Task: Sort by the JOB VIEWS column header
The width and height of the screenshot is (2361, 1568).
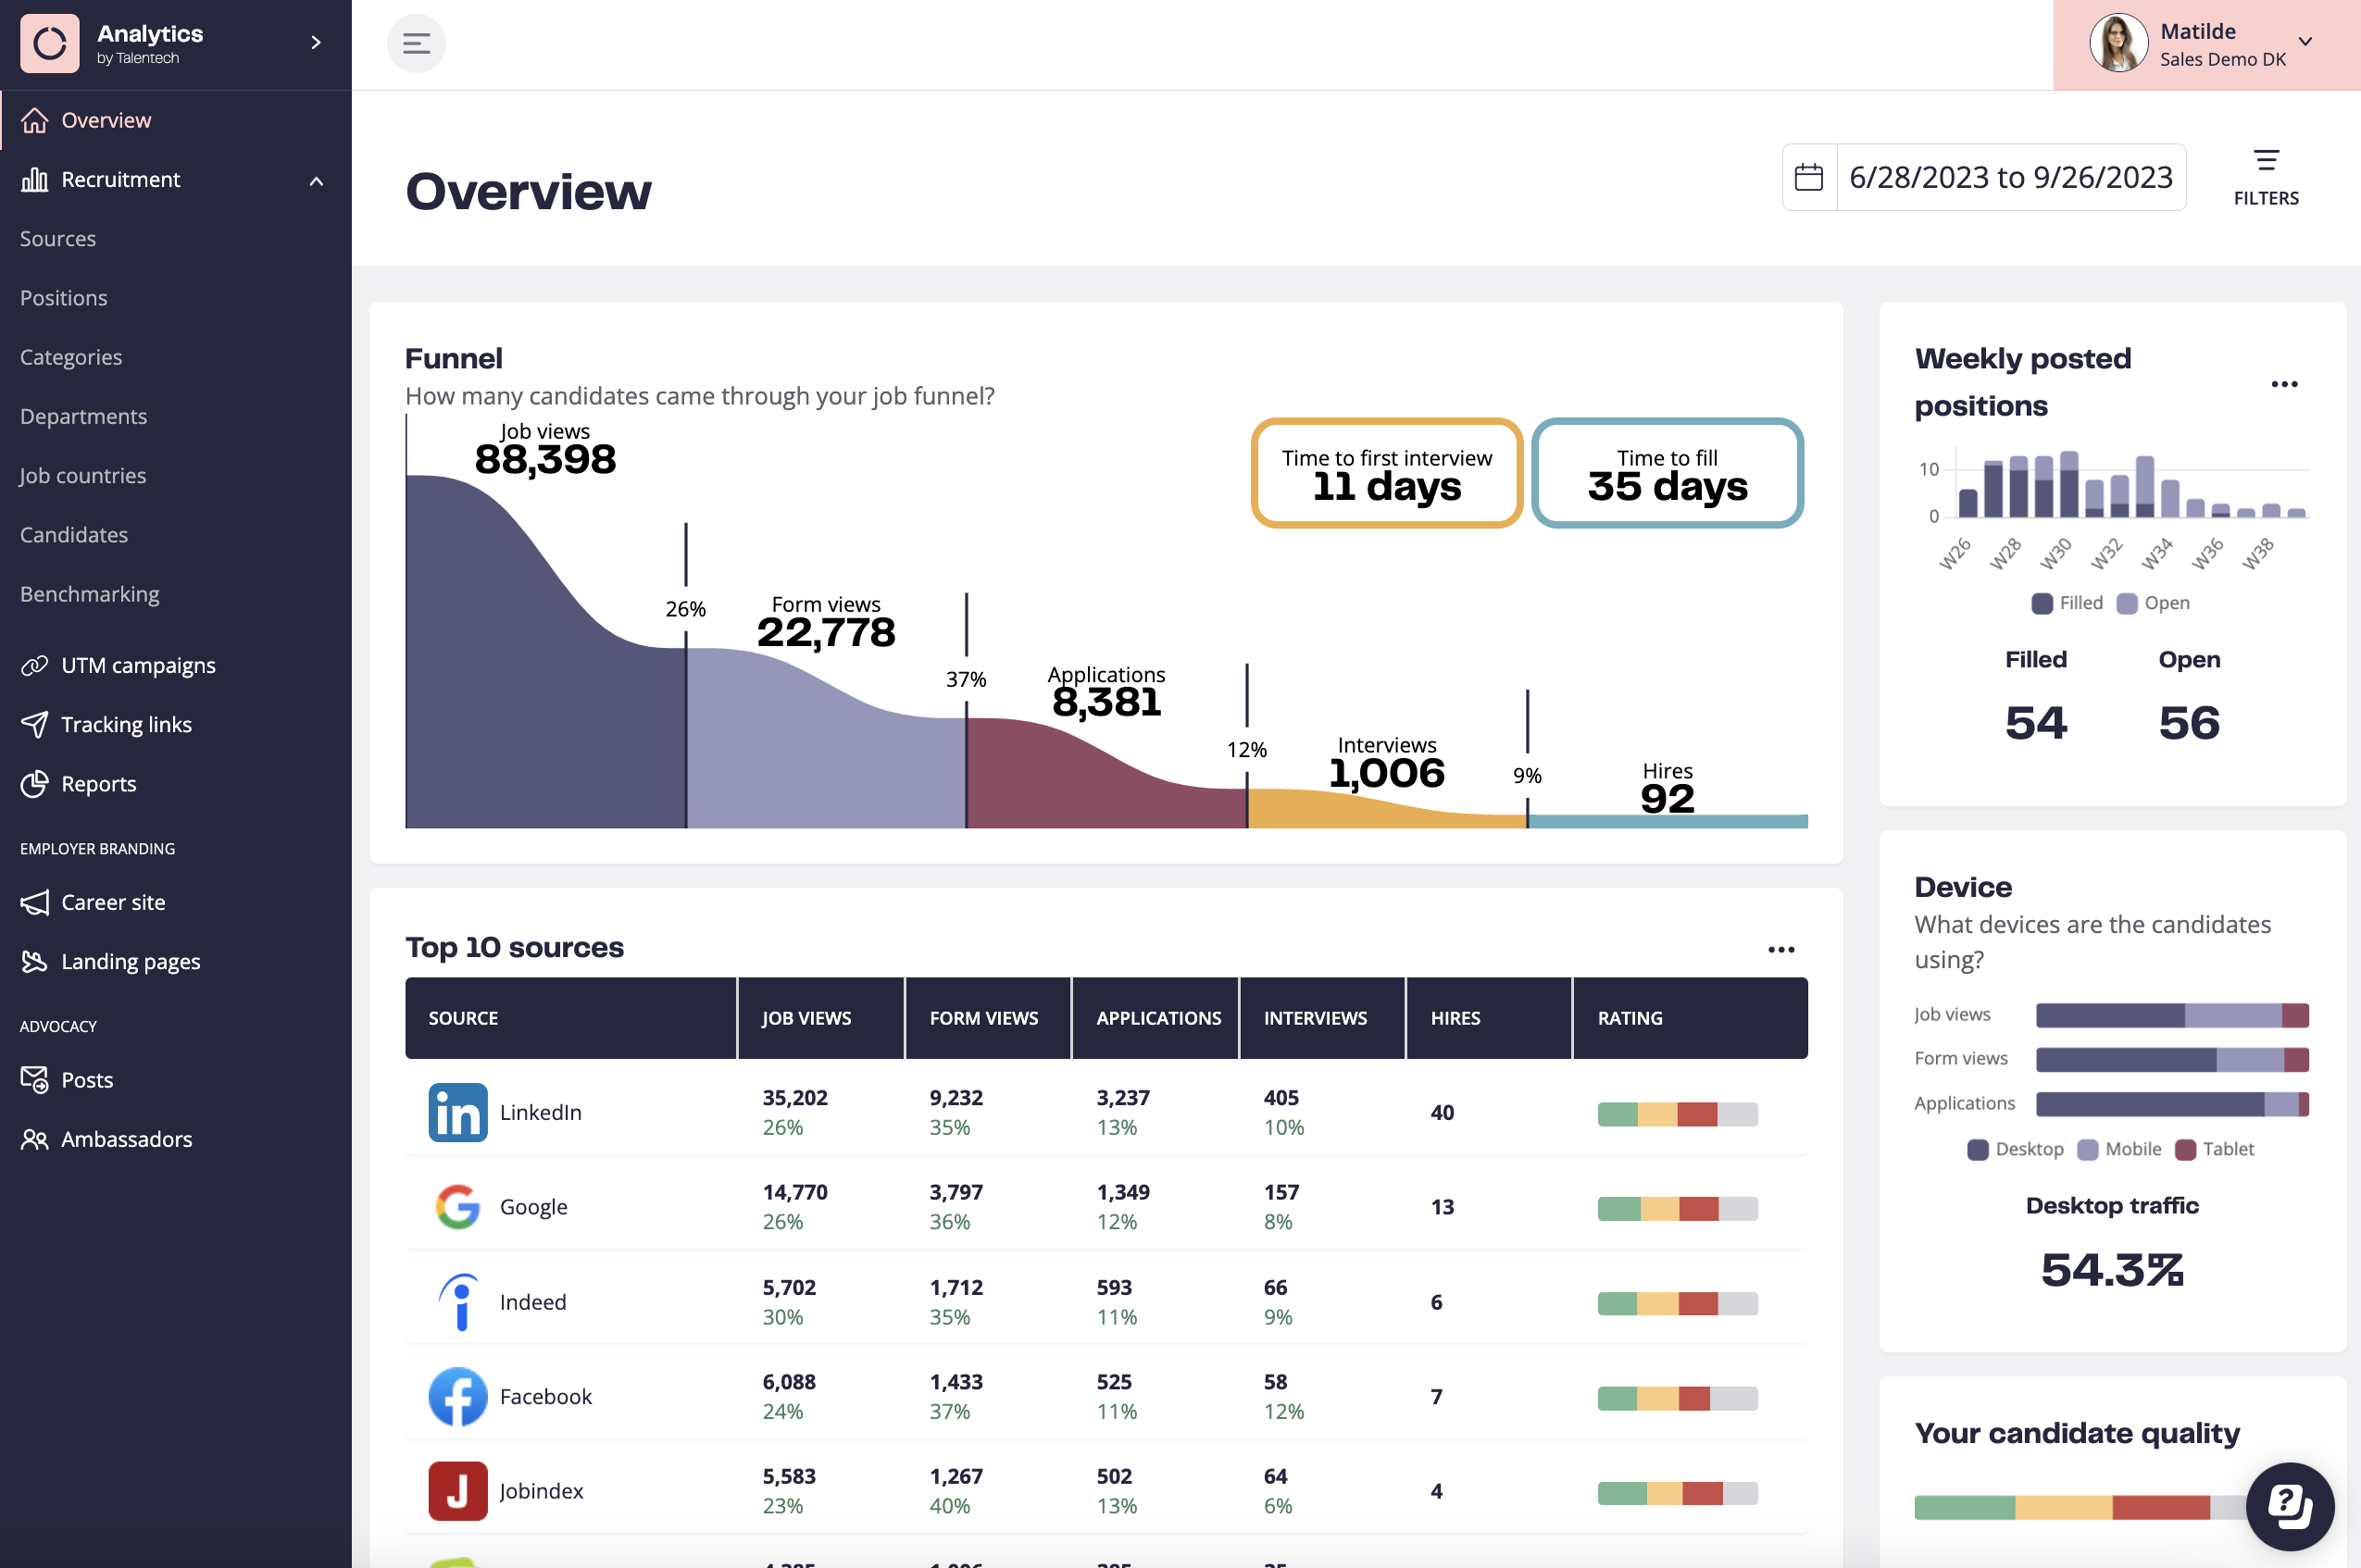Action: coord(806,1018)
